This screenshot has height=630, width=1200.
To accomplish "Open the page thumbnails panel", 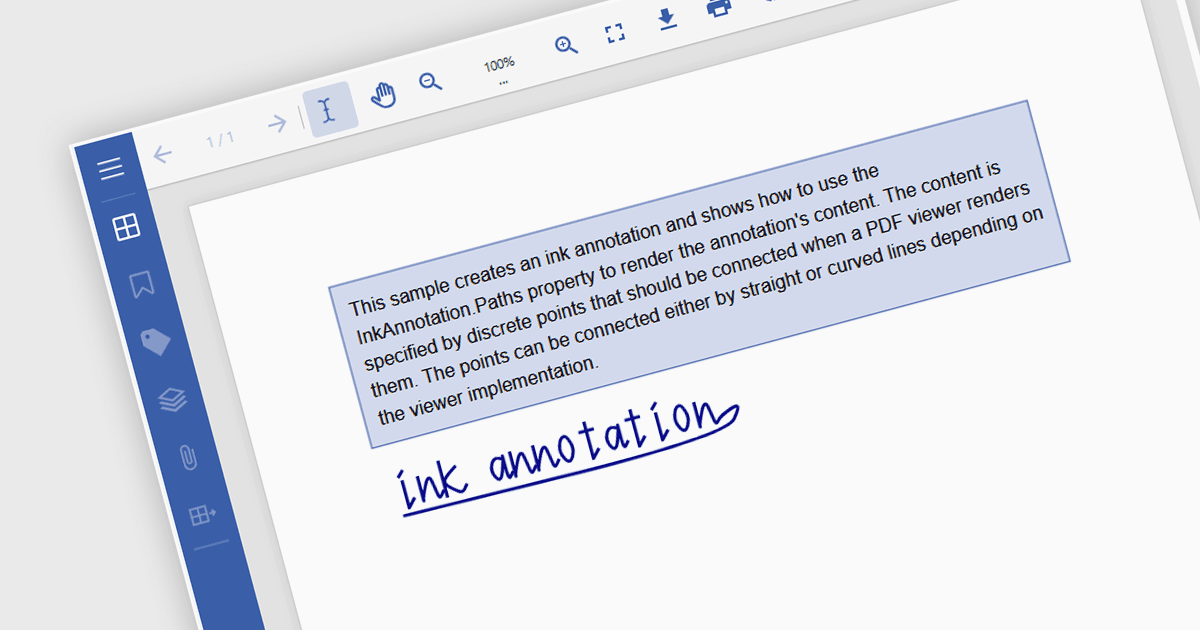I will coord(127,227).
